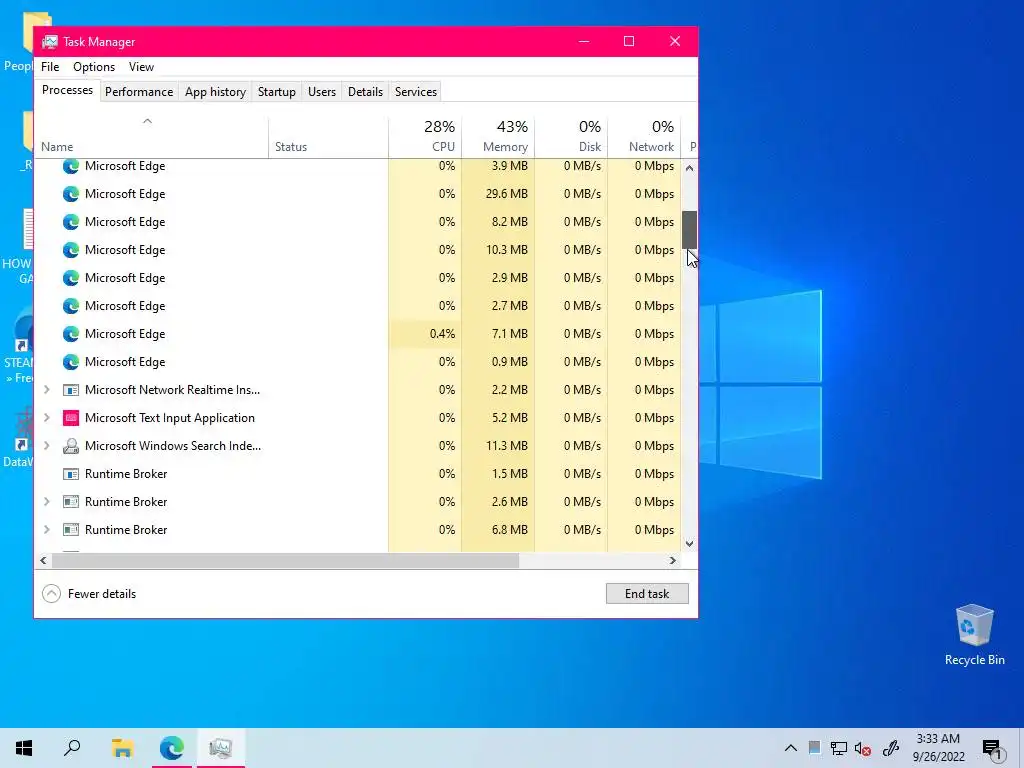Open the notification center icon
Image resolution: width=1024 pixels, height=768 pixels.
tap(992, 749)
